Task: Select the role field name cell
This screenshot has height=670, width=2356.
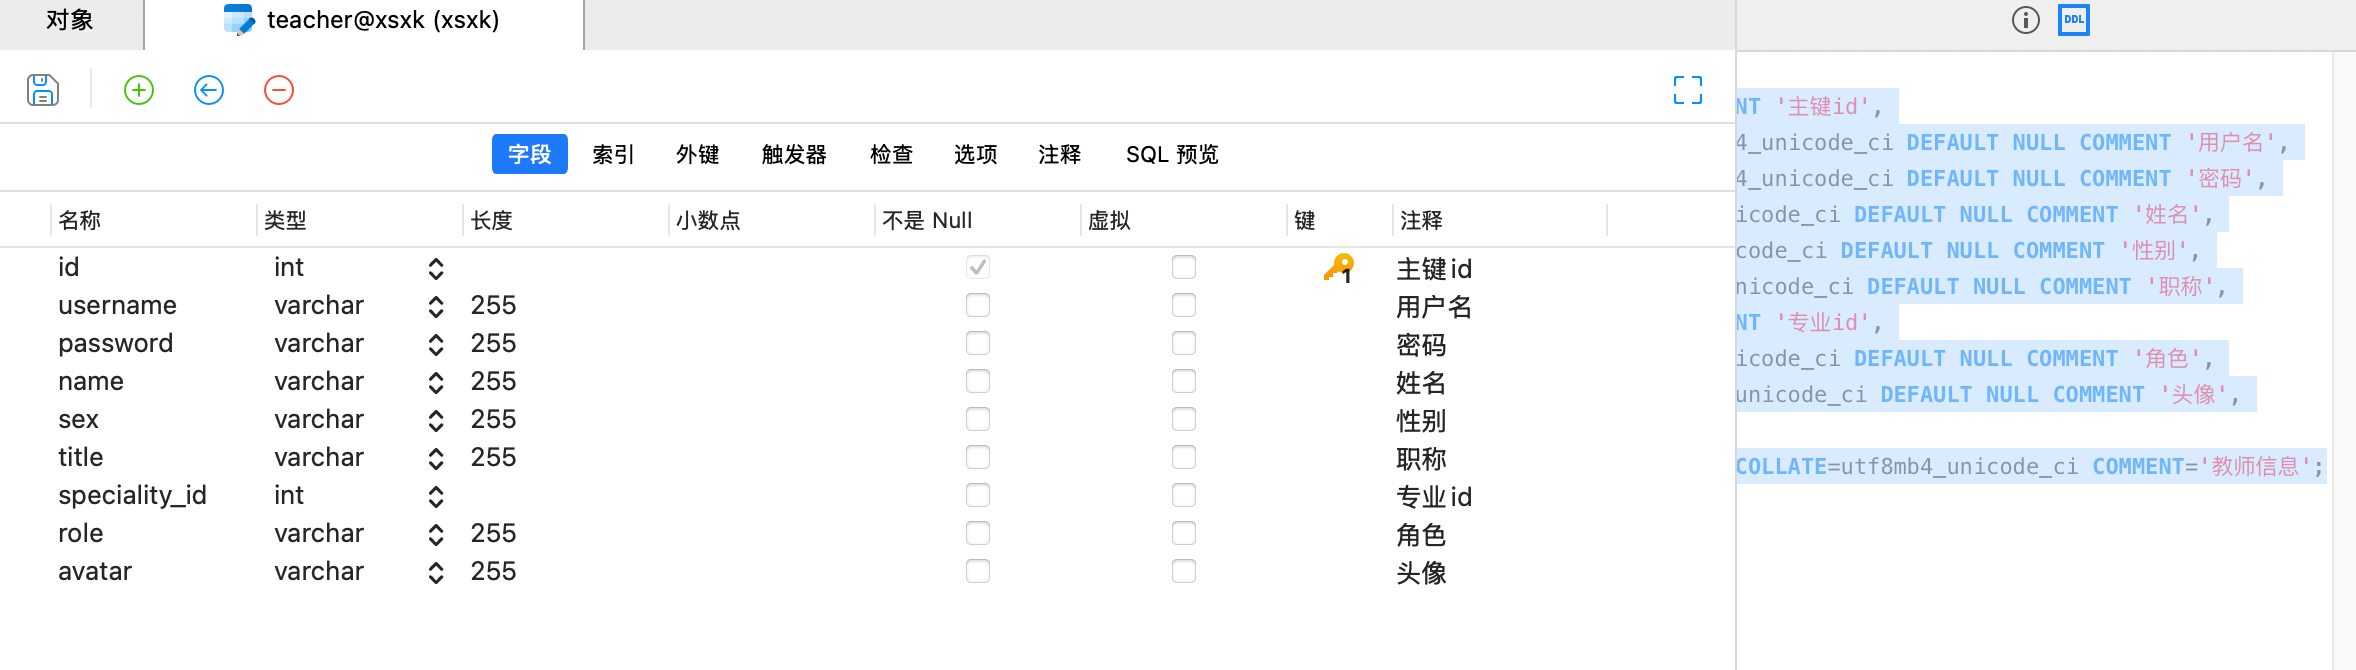Action: 81,533
